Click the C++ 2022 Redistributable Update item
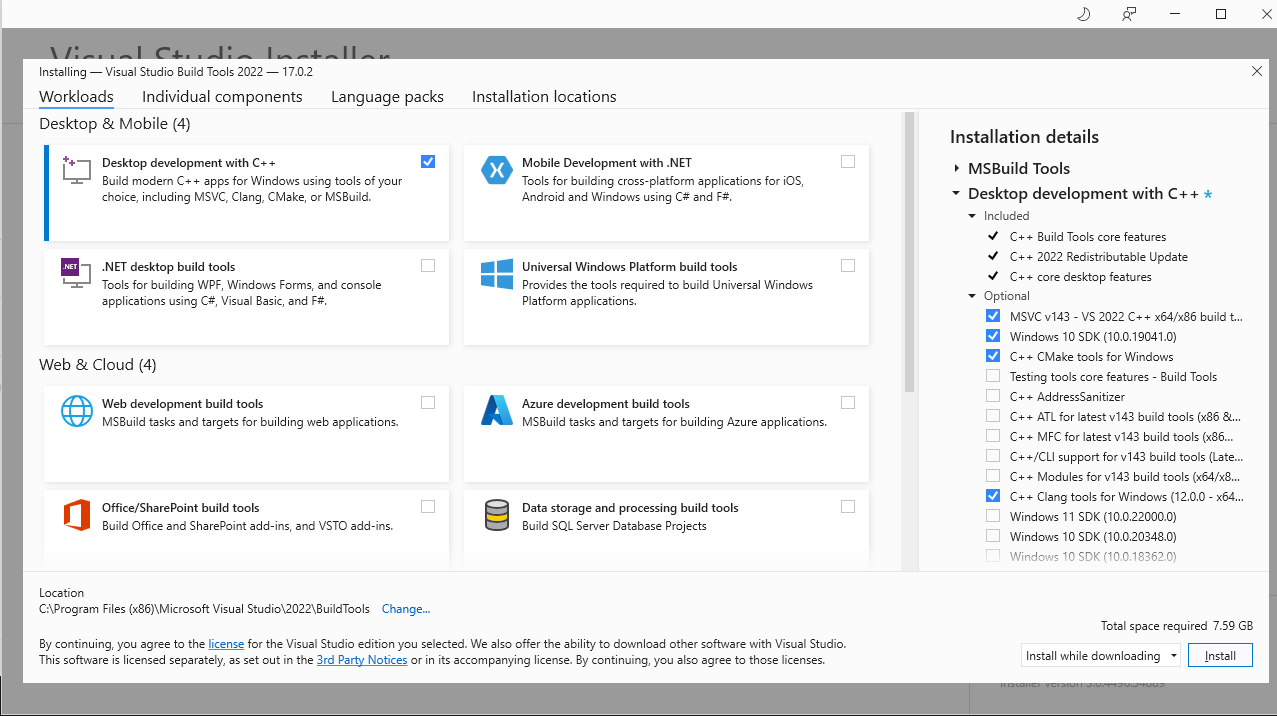This screenshot has width=1277, height=716. [x=1099, y=257]
